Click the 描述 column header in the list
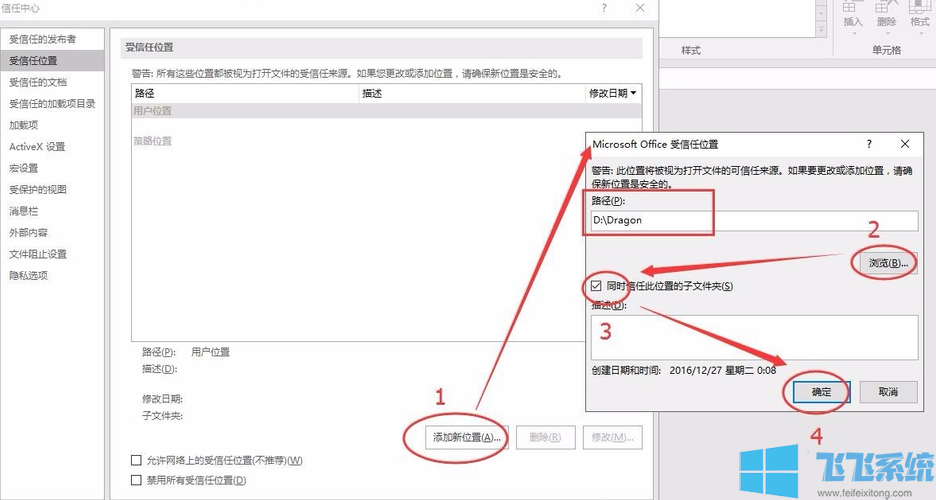The image size is (936, 500). [472, 93]
